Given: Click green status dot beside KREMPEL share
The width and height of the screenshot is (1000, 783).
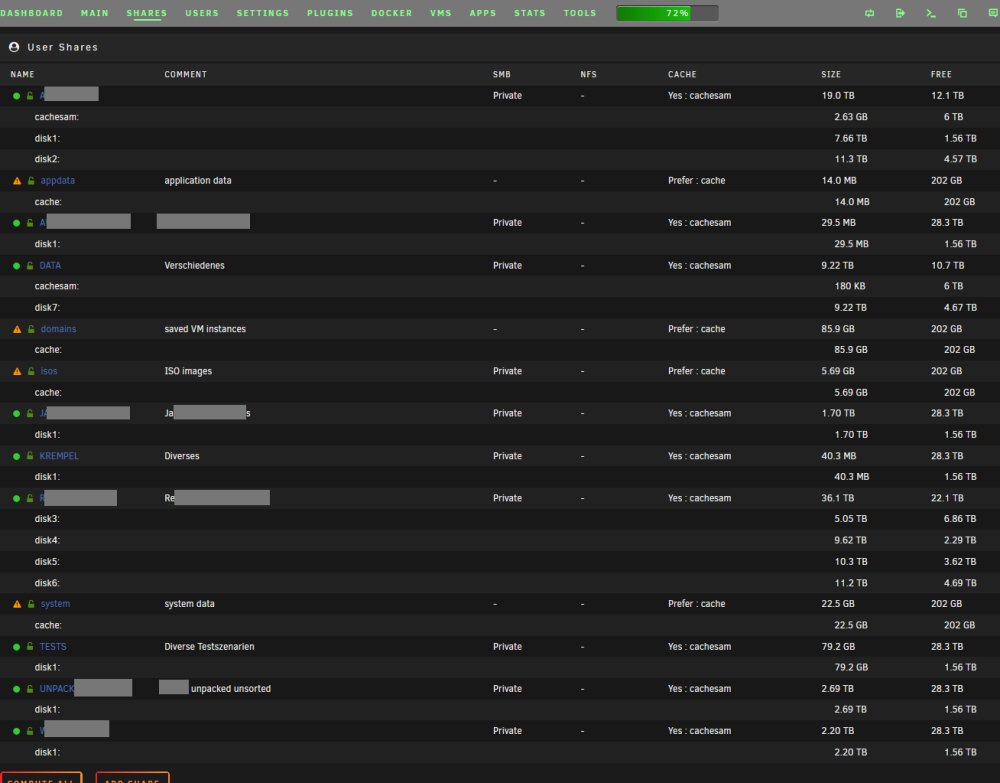Looking at the screenshot, I should click(17, 457).
